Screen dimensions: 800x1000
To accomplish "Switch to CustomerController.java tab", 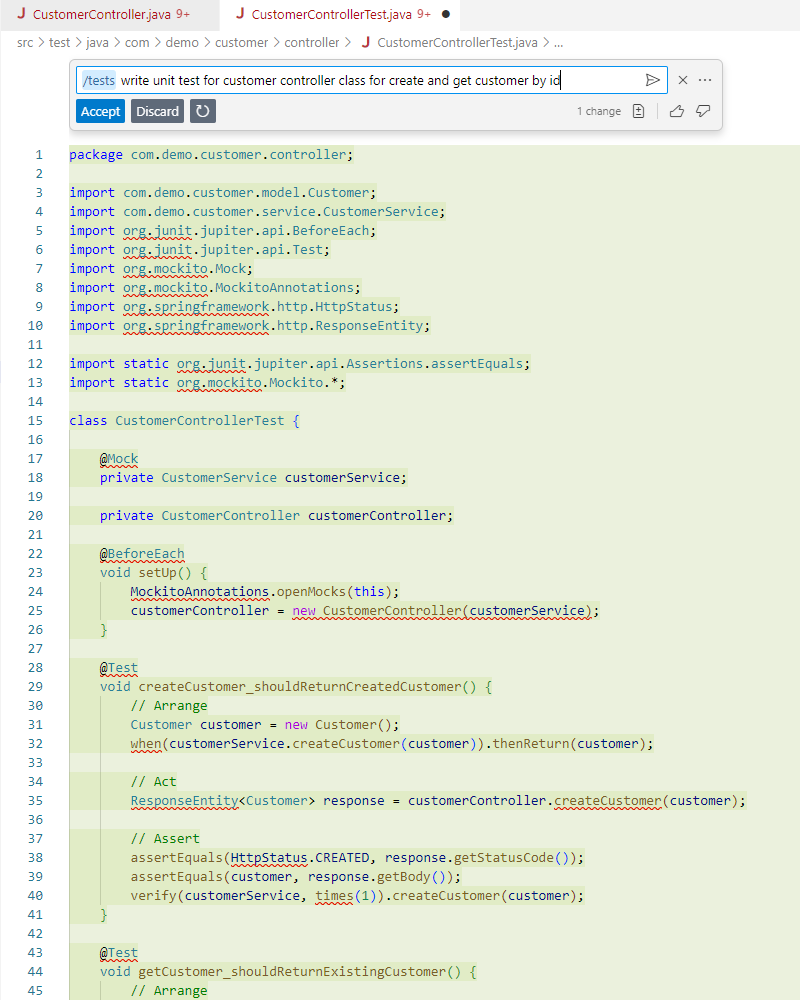I will coord(110,14).
